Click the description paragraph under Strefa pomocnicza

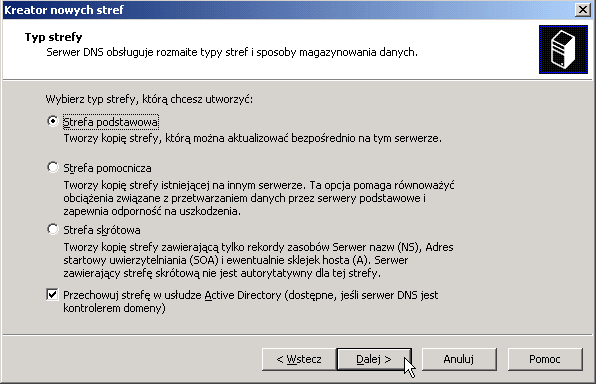(258, 198)
